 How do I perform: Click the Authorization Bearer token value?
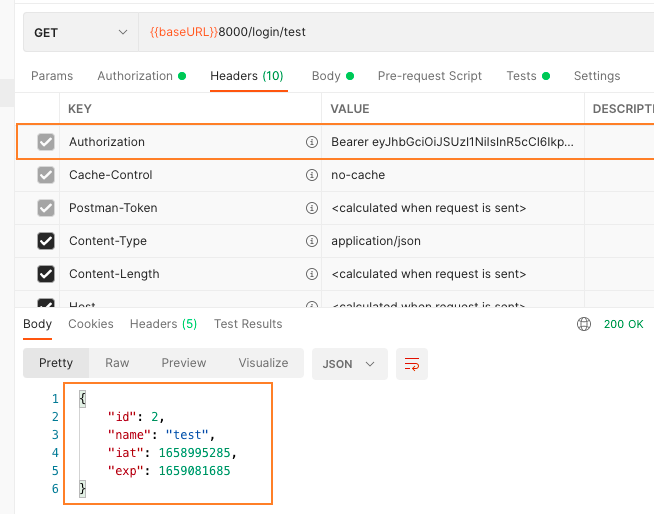pos(452,142)
